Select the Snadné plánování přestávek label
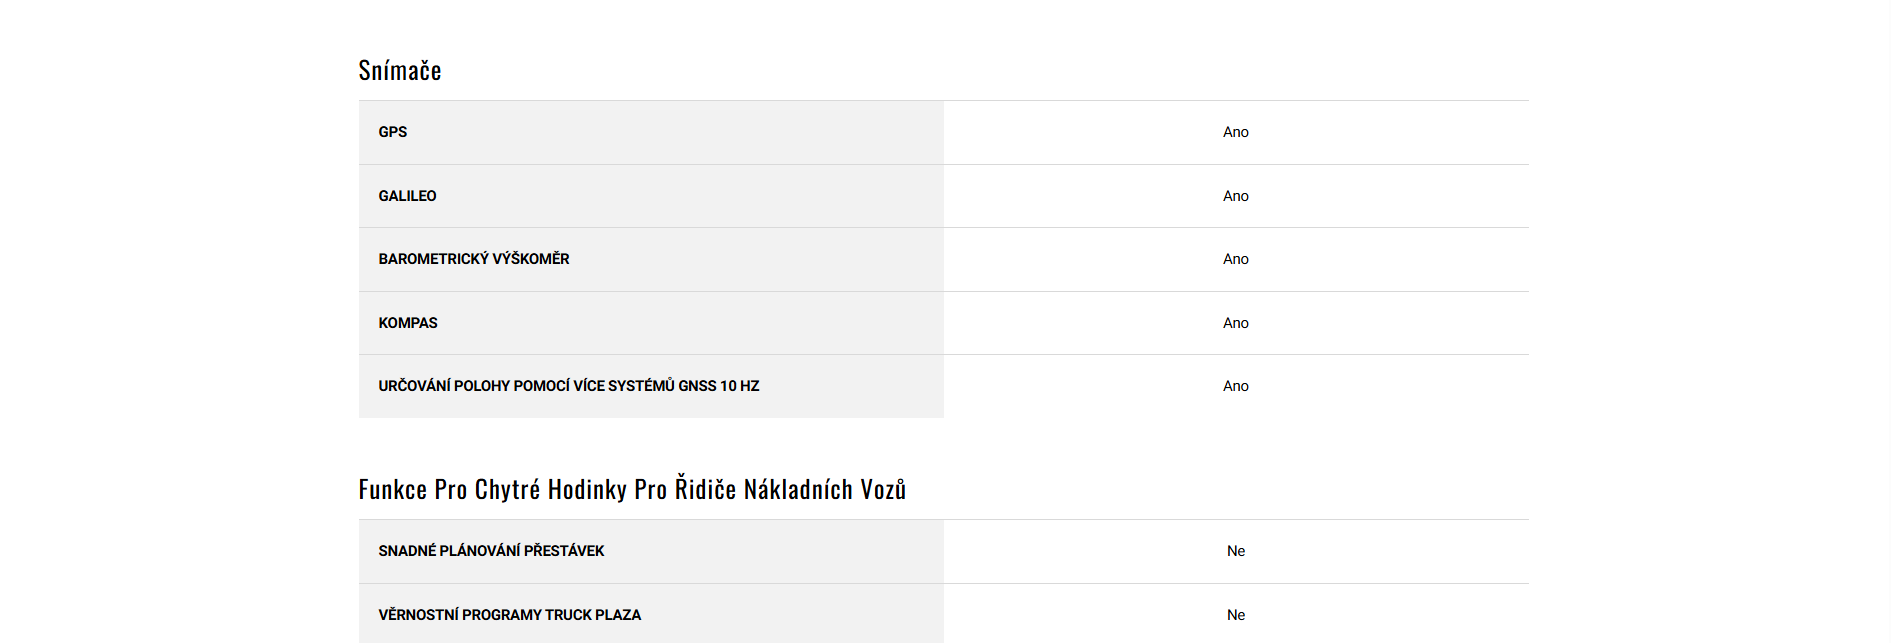 click(491, 551)
